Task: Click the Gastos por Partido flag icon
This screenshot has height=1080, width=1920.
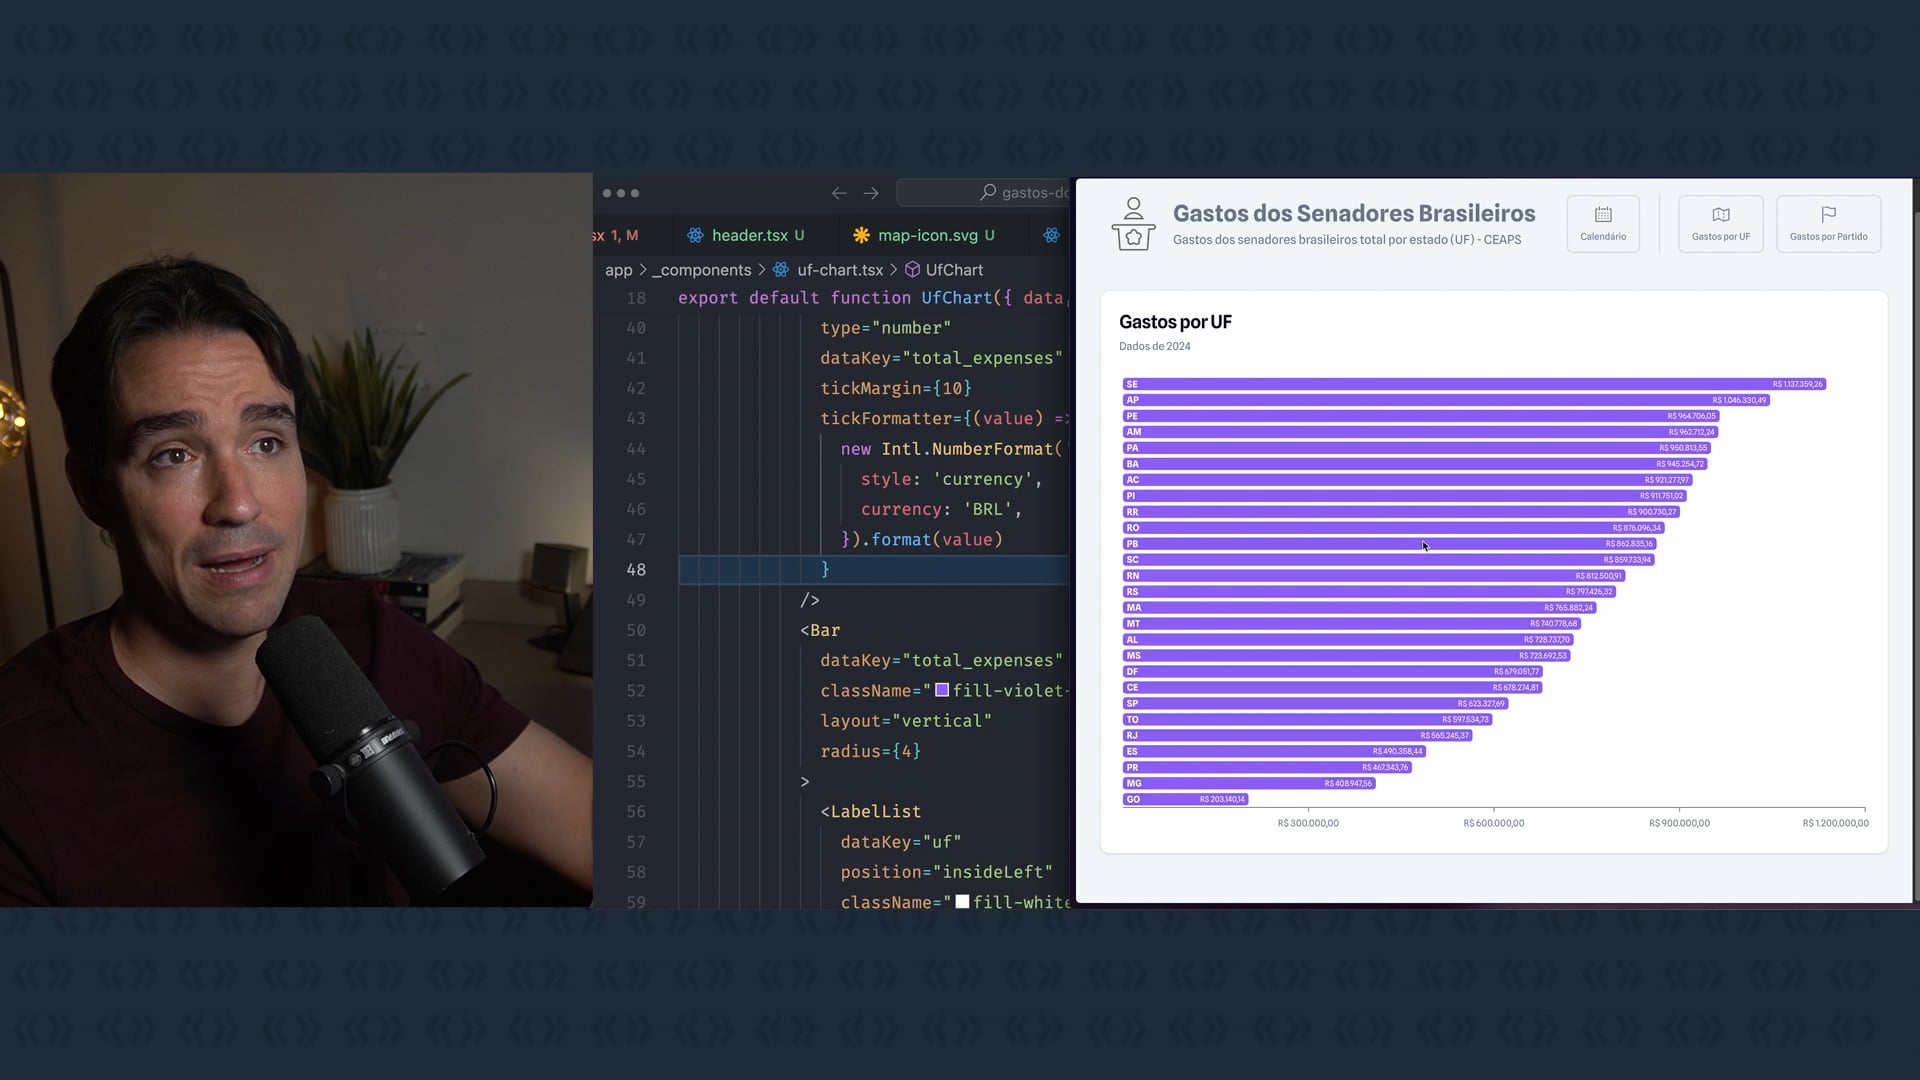Action: click(x=1828, y=214)
